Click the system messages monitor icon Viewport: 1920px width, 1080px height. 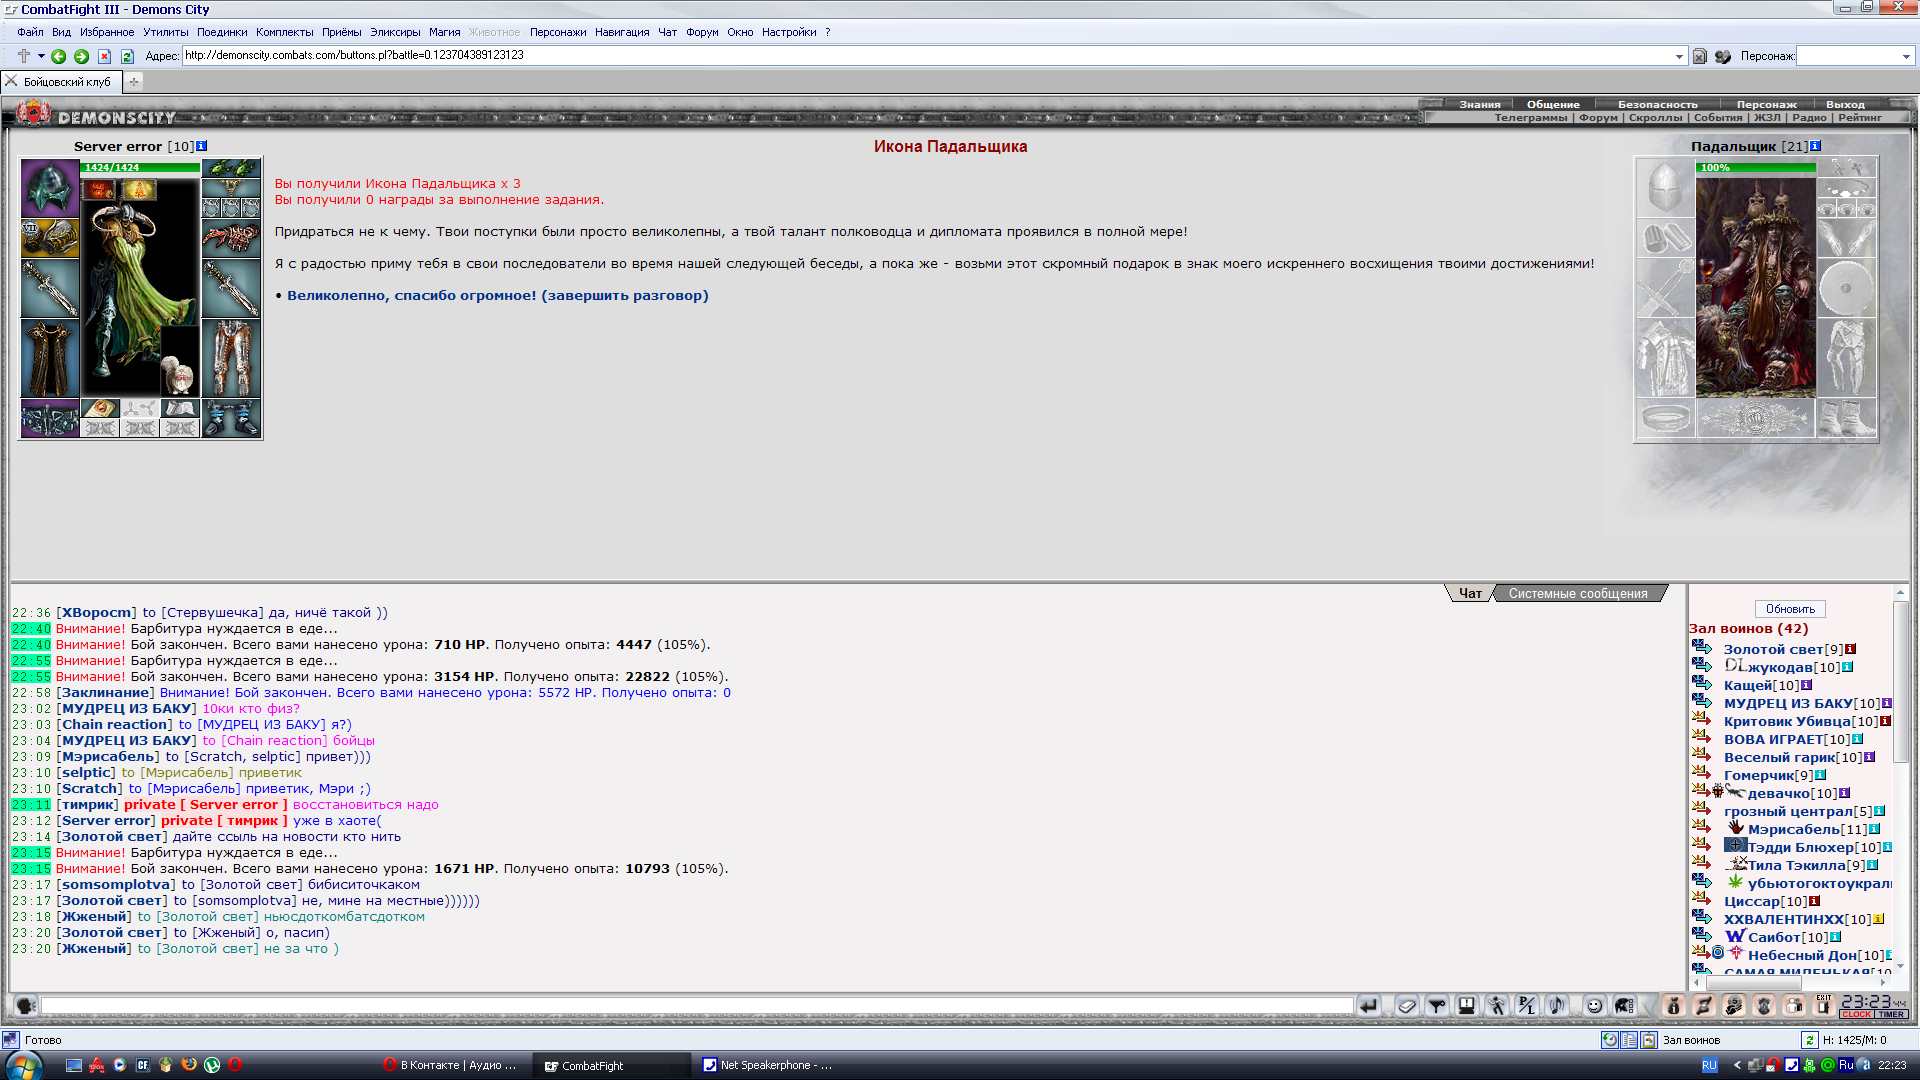(1467, 1006)
